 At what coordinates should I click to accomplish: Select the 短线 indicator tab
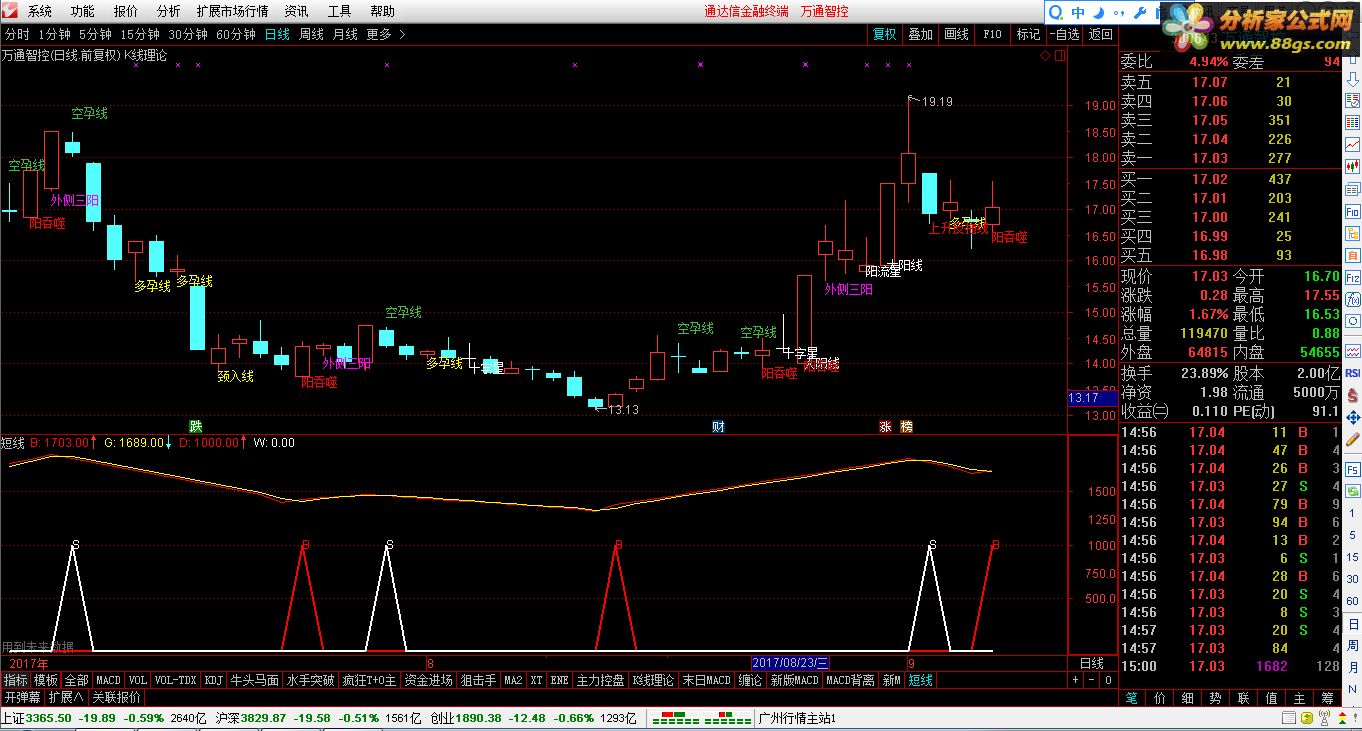click(920, 680)
